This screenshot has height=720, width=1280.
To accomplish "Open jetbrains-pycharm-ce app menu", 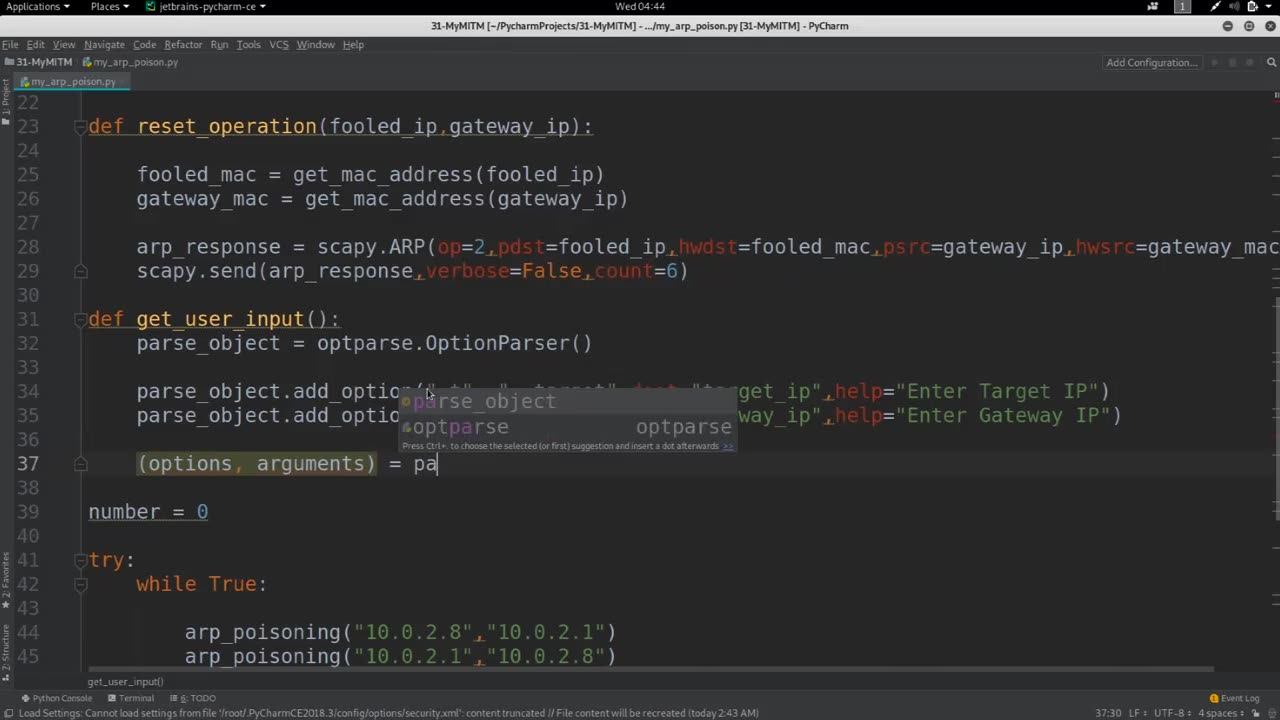I will coord(206,6).
